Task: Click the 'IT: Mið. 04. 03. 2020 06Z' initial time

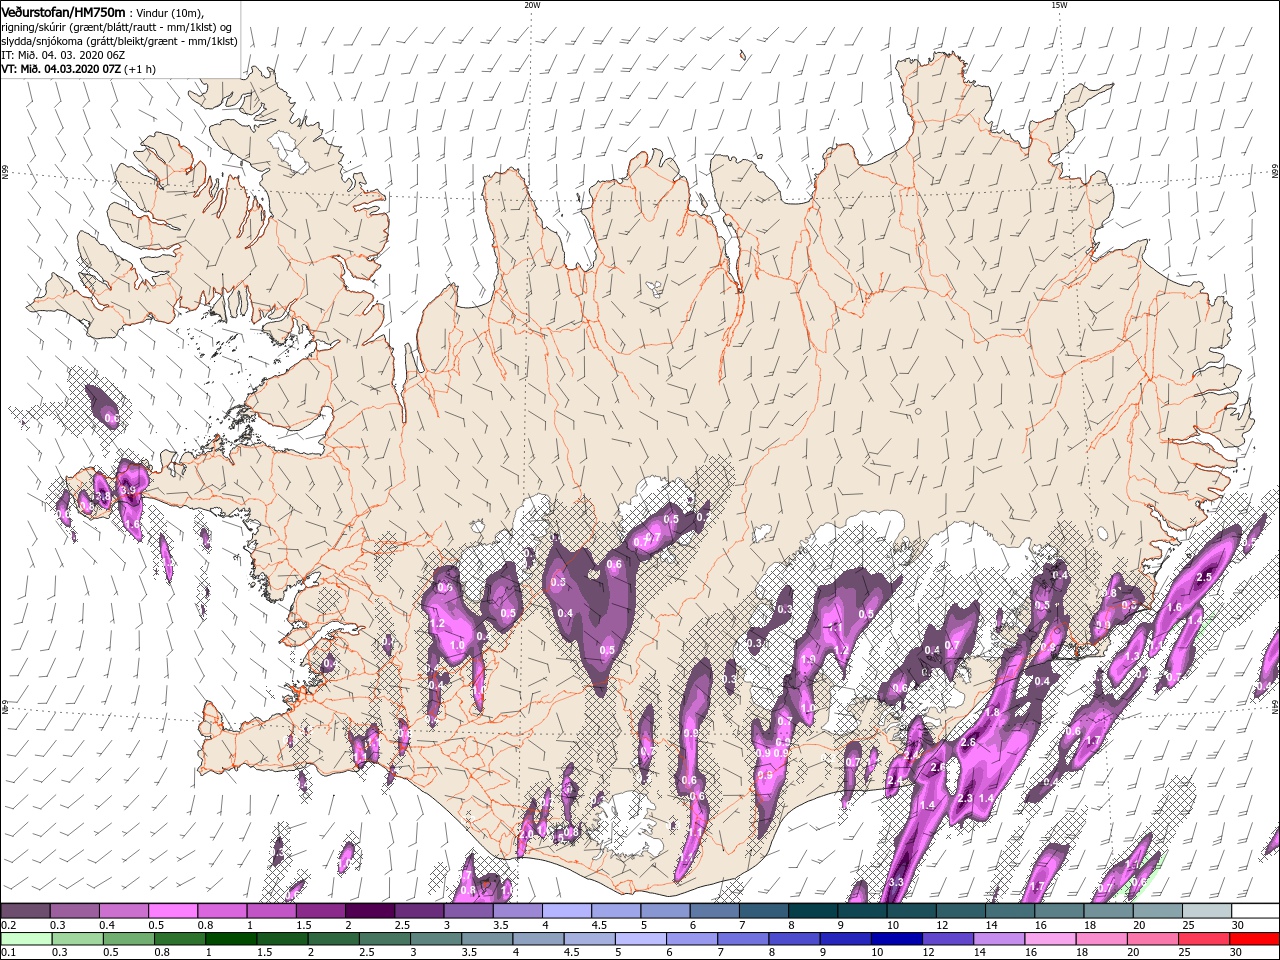Action: (x=63, y=55)
